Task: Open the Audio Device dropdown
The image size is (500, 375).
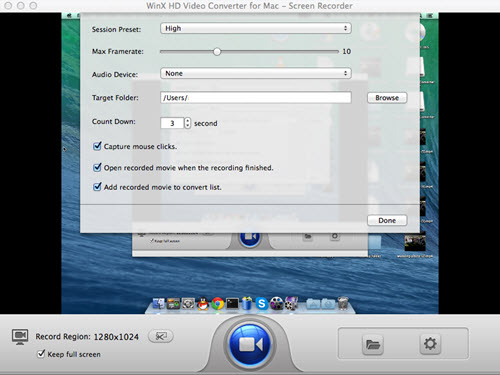Action: pyautogui.click(x=256, y=73)
